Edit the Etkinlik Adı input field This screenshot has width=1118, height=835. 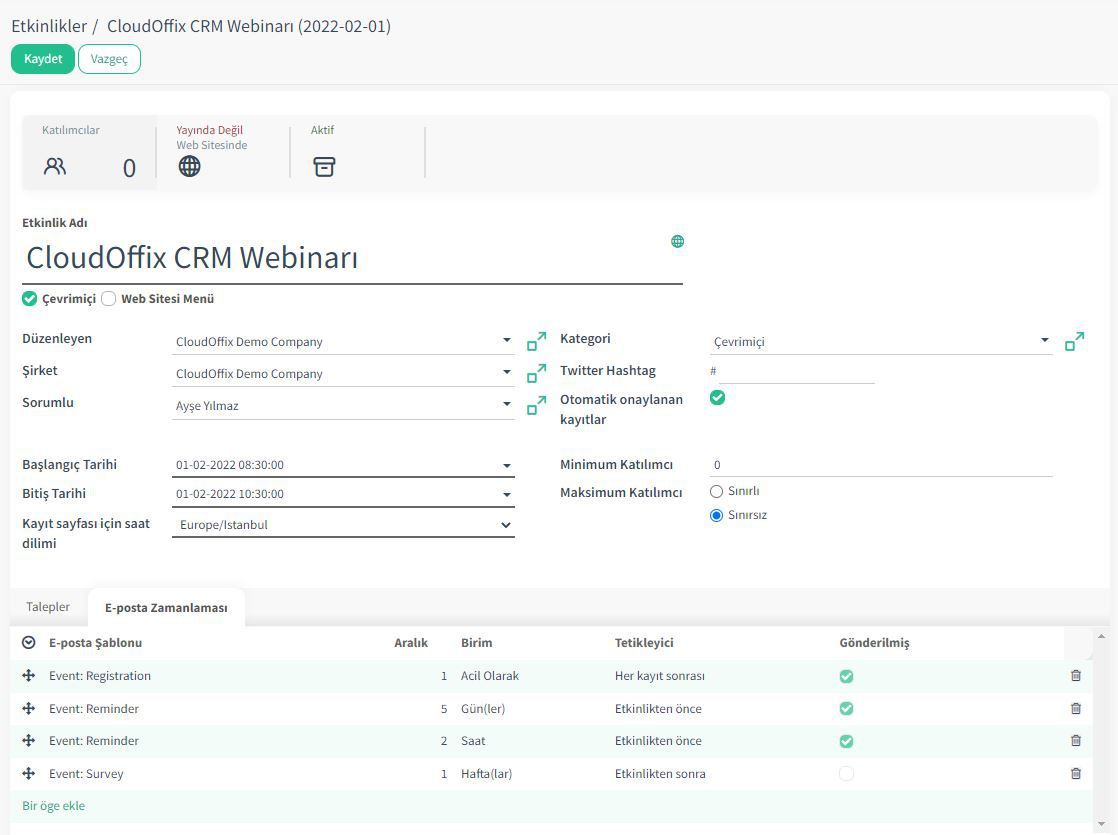pyautogui.click(x=352, y=257)
